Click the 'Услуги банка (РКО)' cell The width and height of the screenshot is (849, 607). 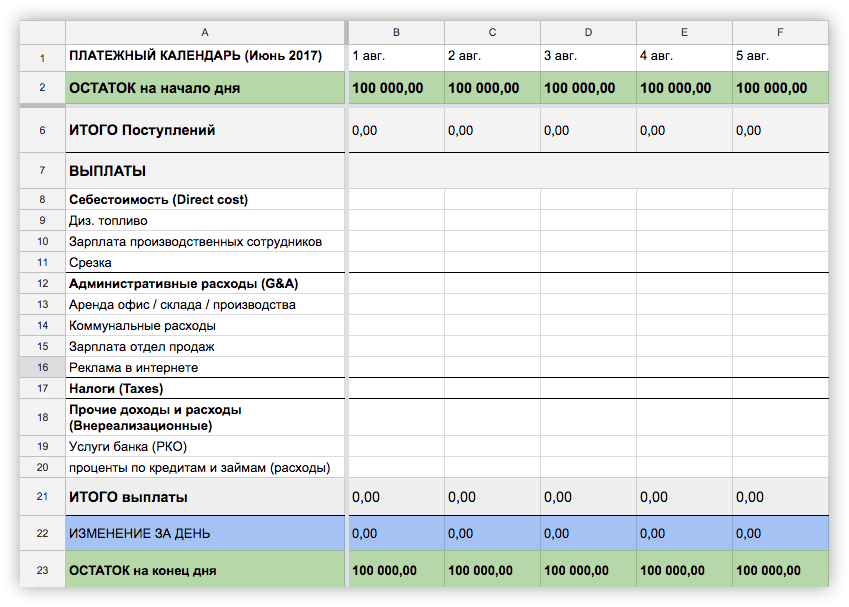click(204, 446)
